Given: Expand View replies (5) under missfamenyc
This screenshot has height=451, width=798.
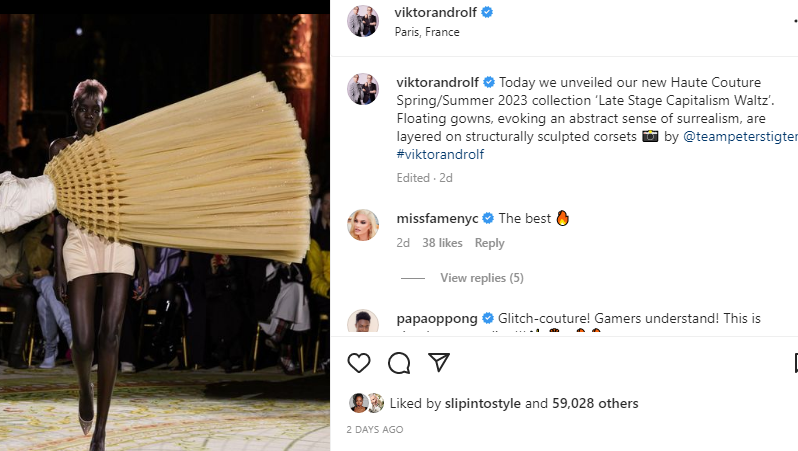Looking at the screenshot, I should click(481, 278).
